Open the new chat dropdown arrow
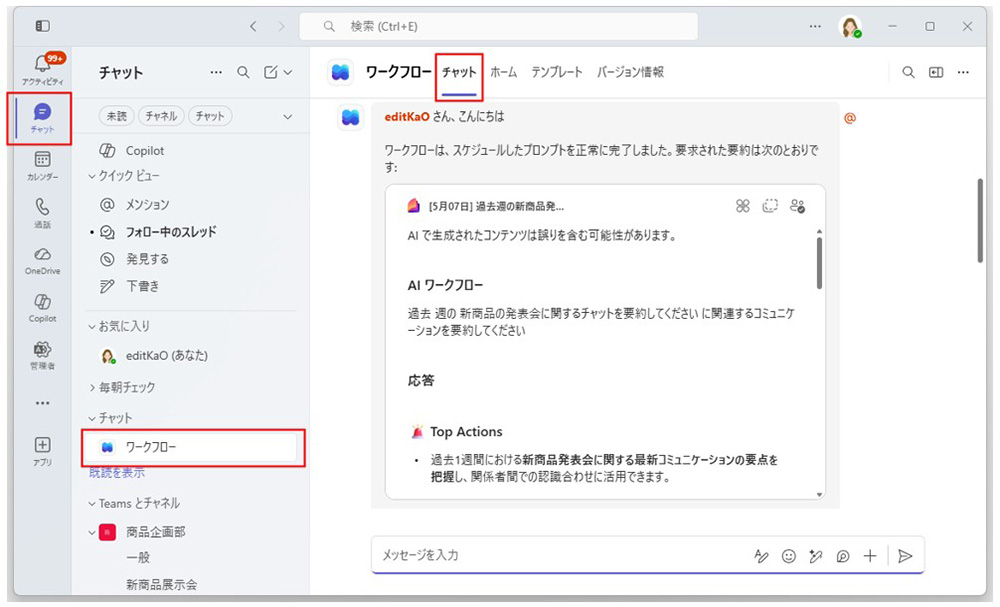The image size is (1000, 607). coord(288,73)
